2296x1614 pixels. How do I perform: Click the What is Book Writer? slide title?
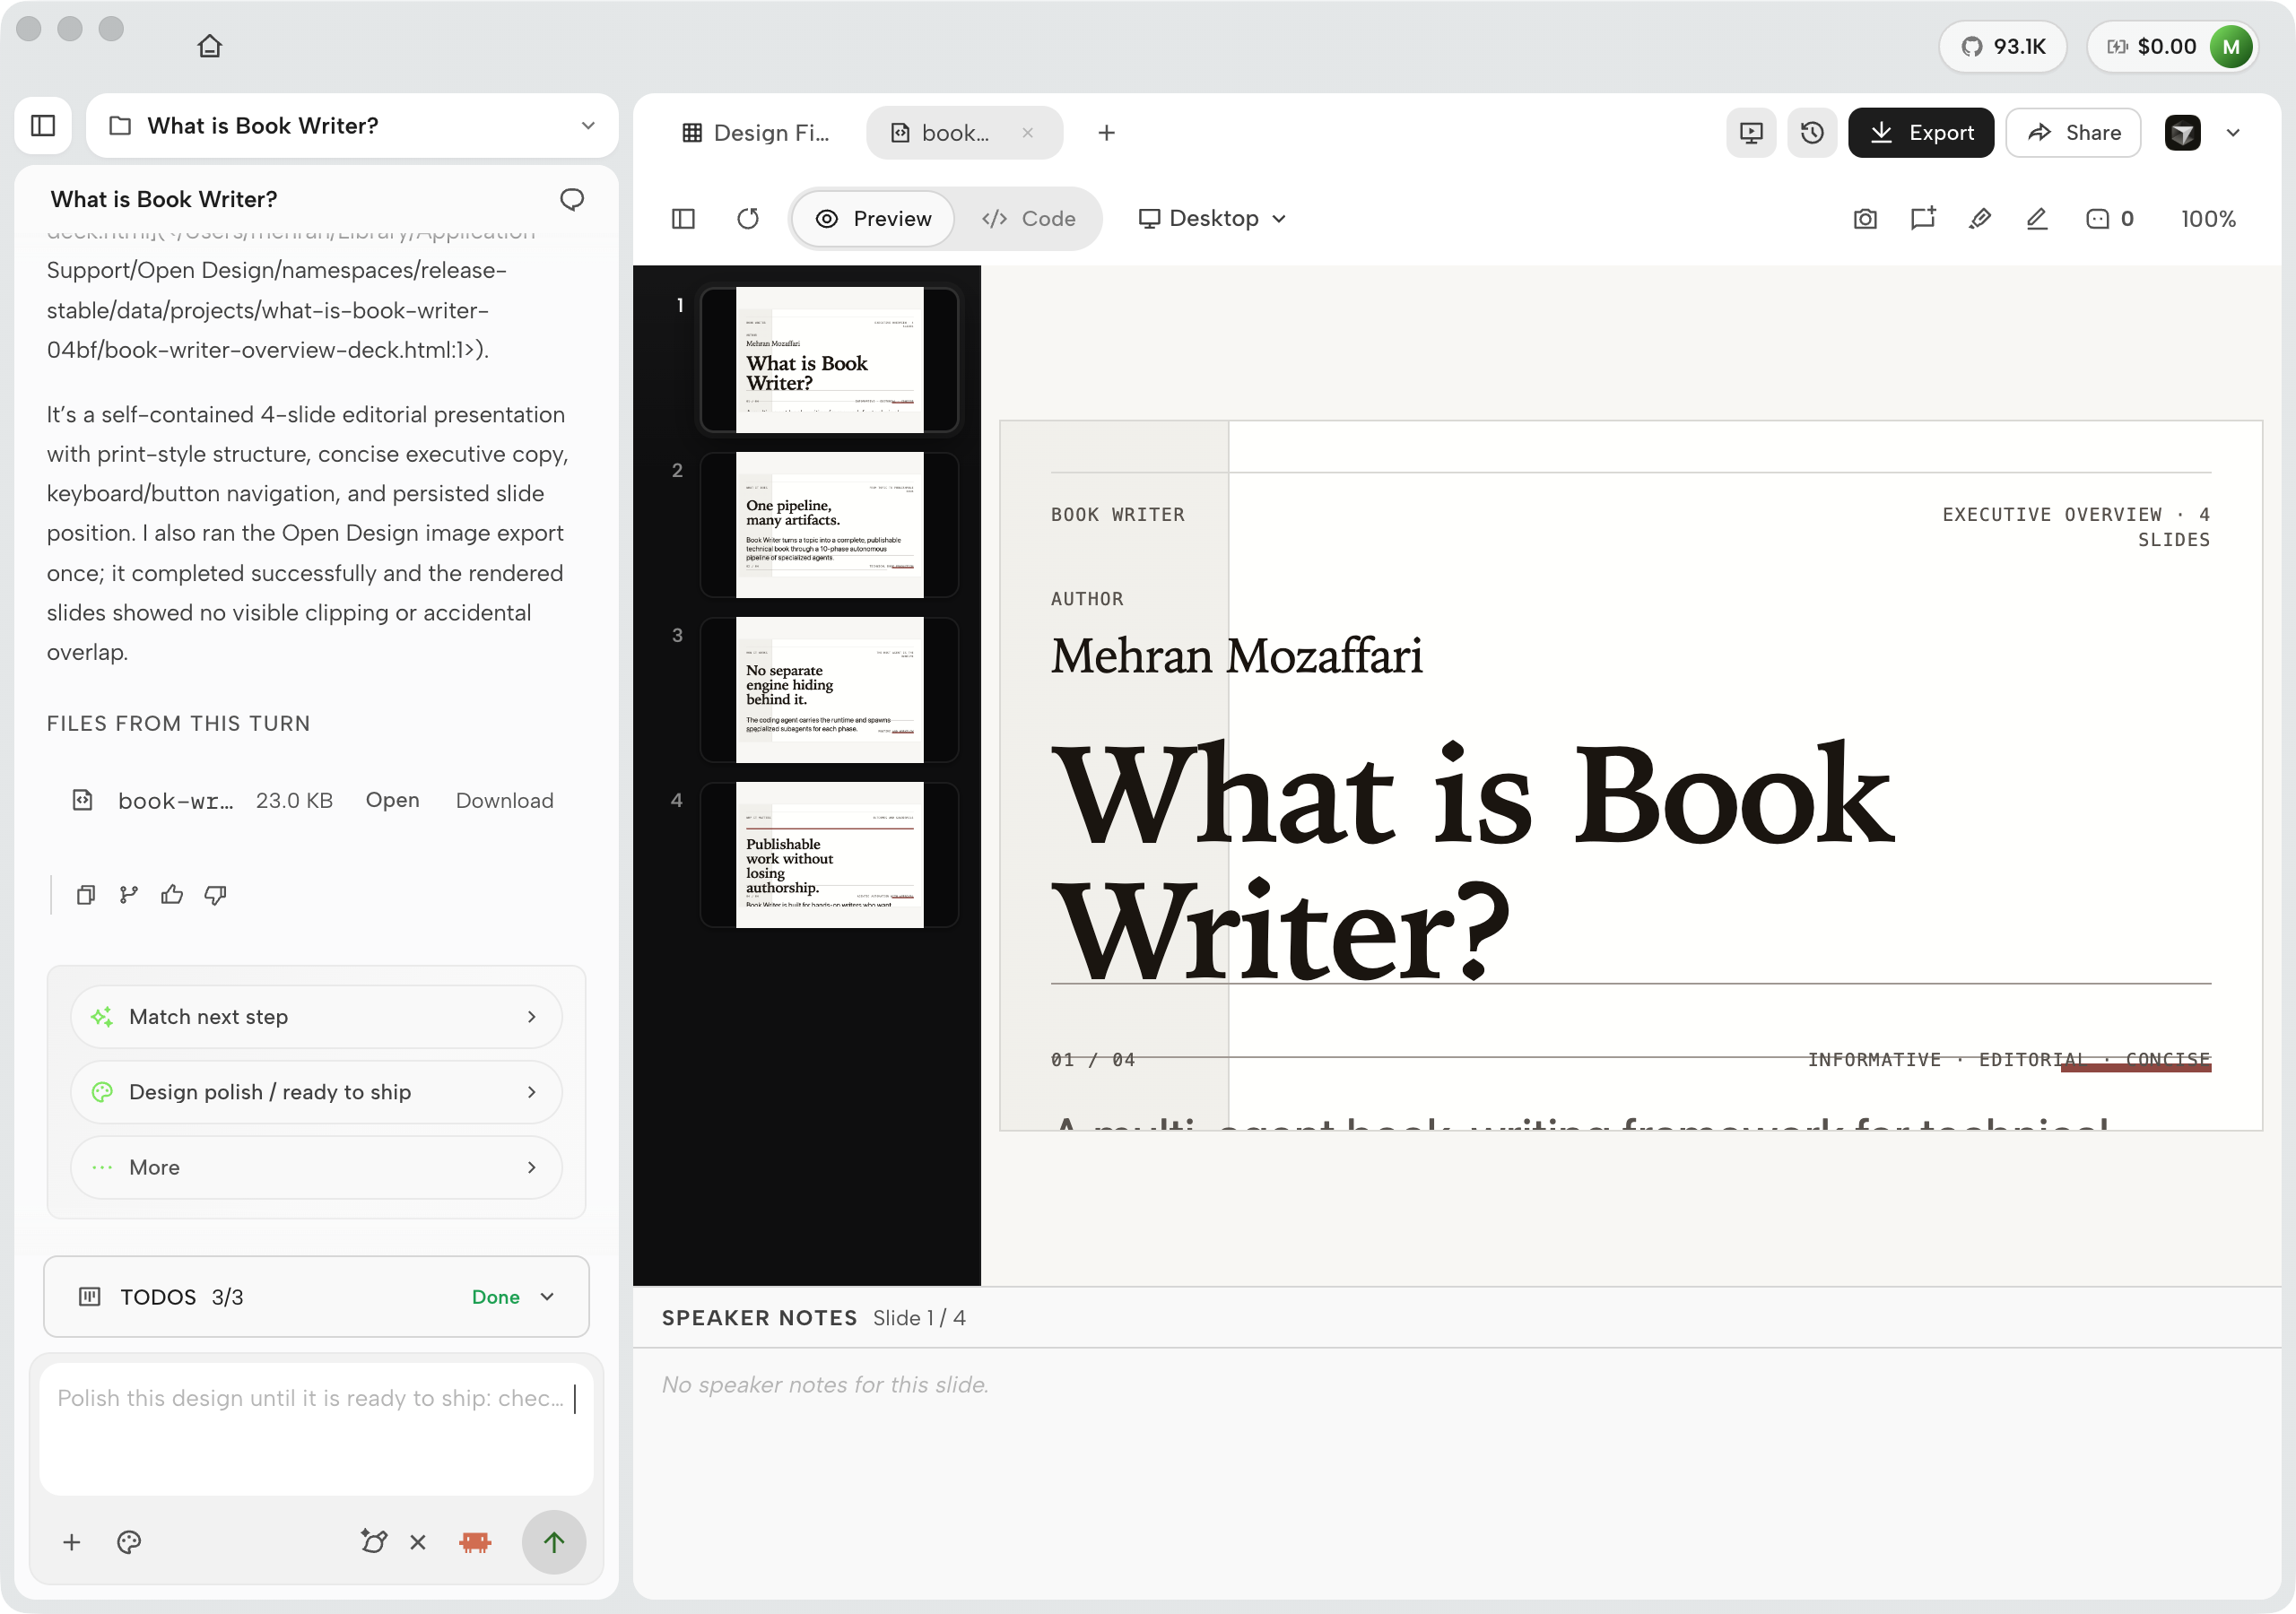click(x=1474, y=860)
